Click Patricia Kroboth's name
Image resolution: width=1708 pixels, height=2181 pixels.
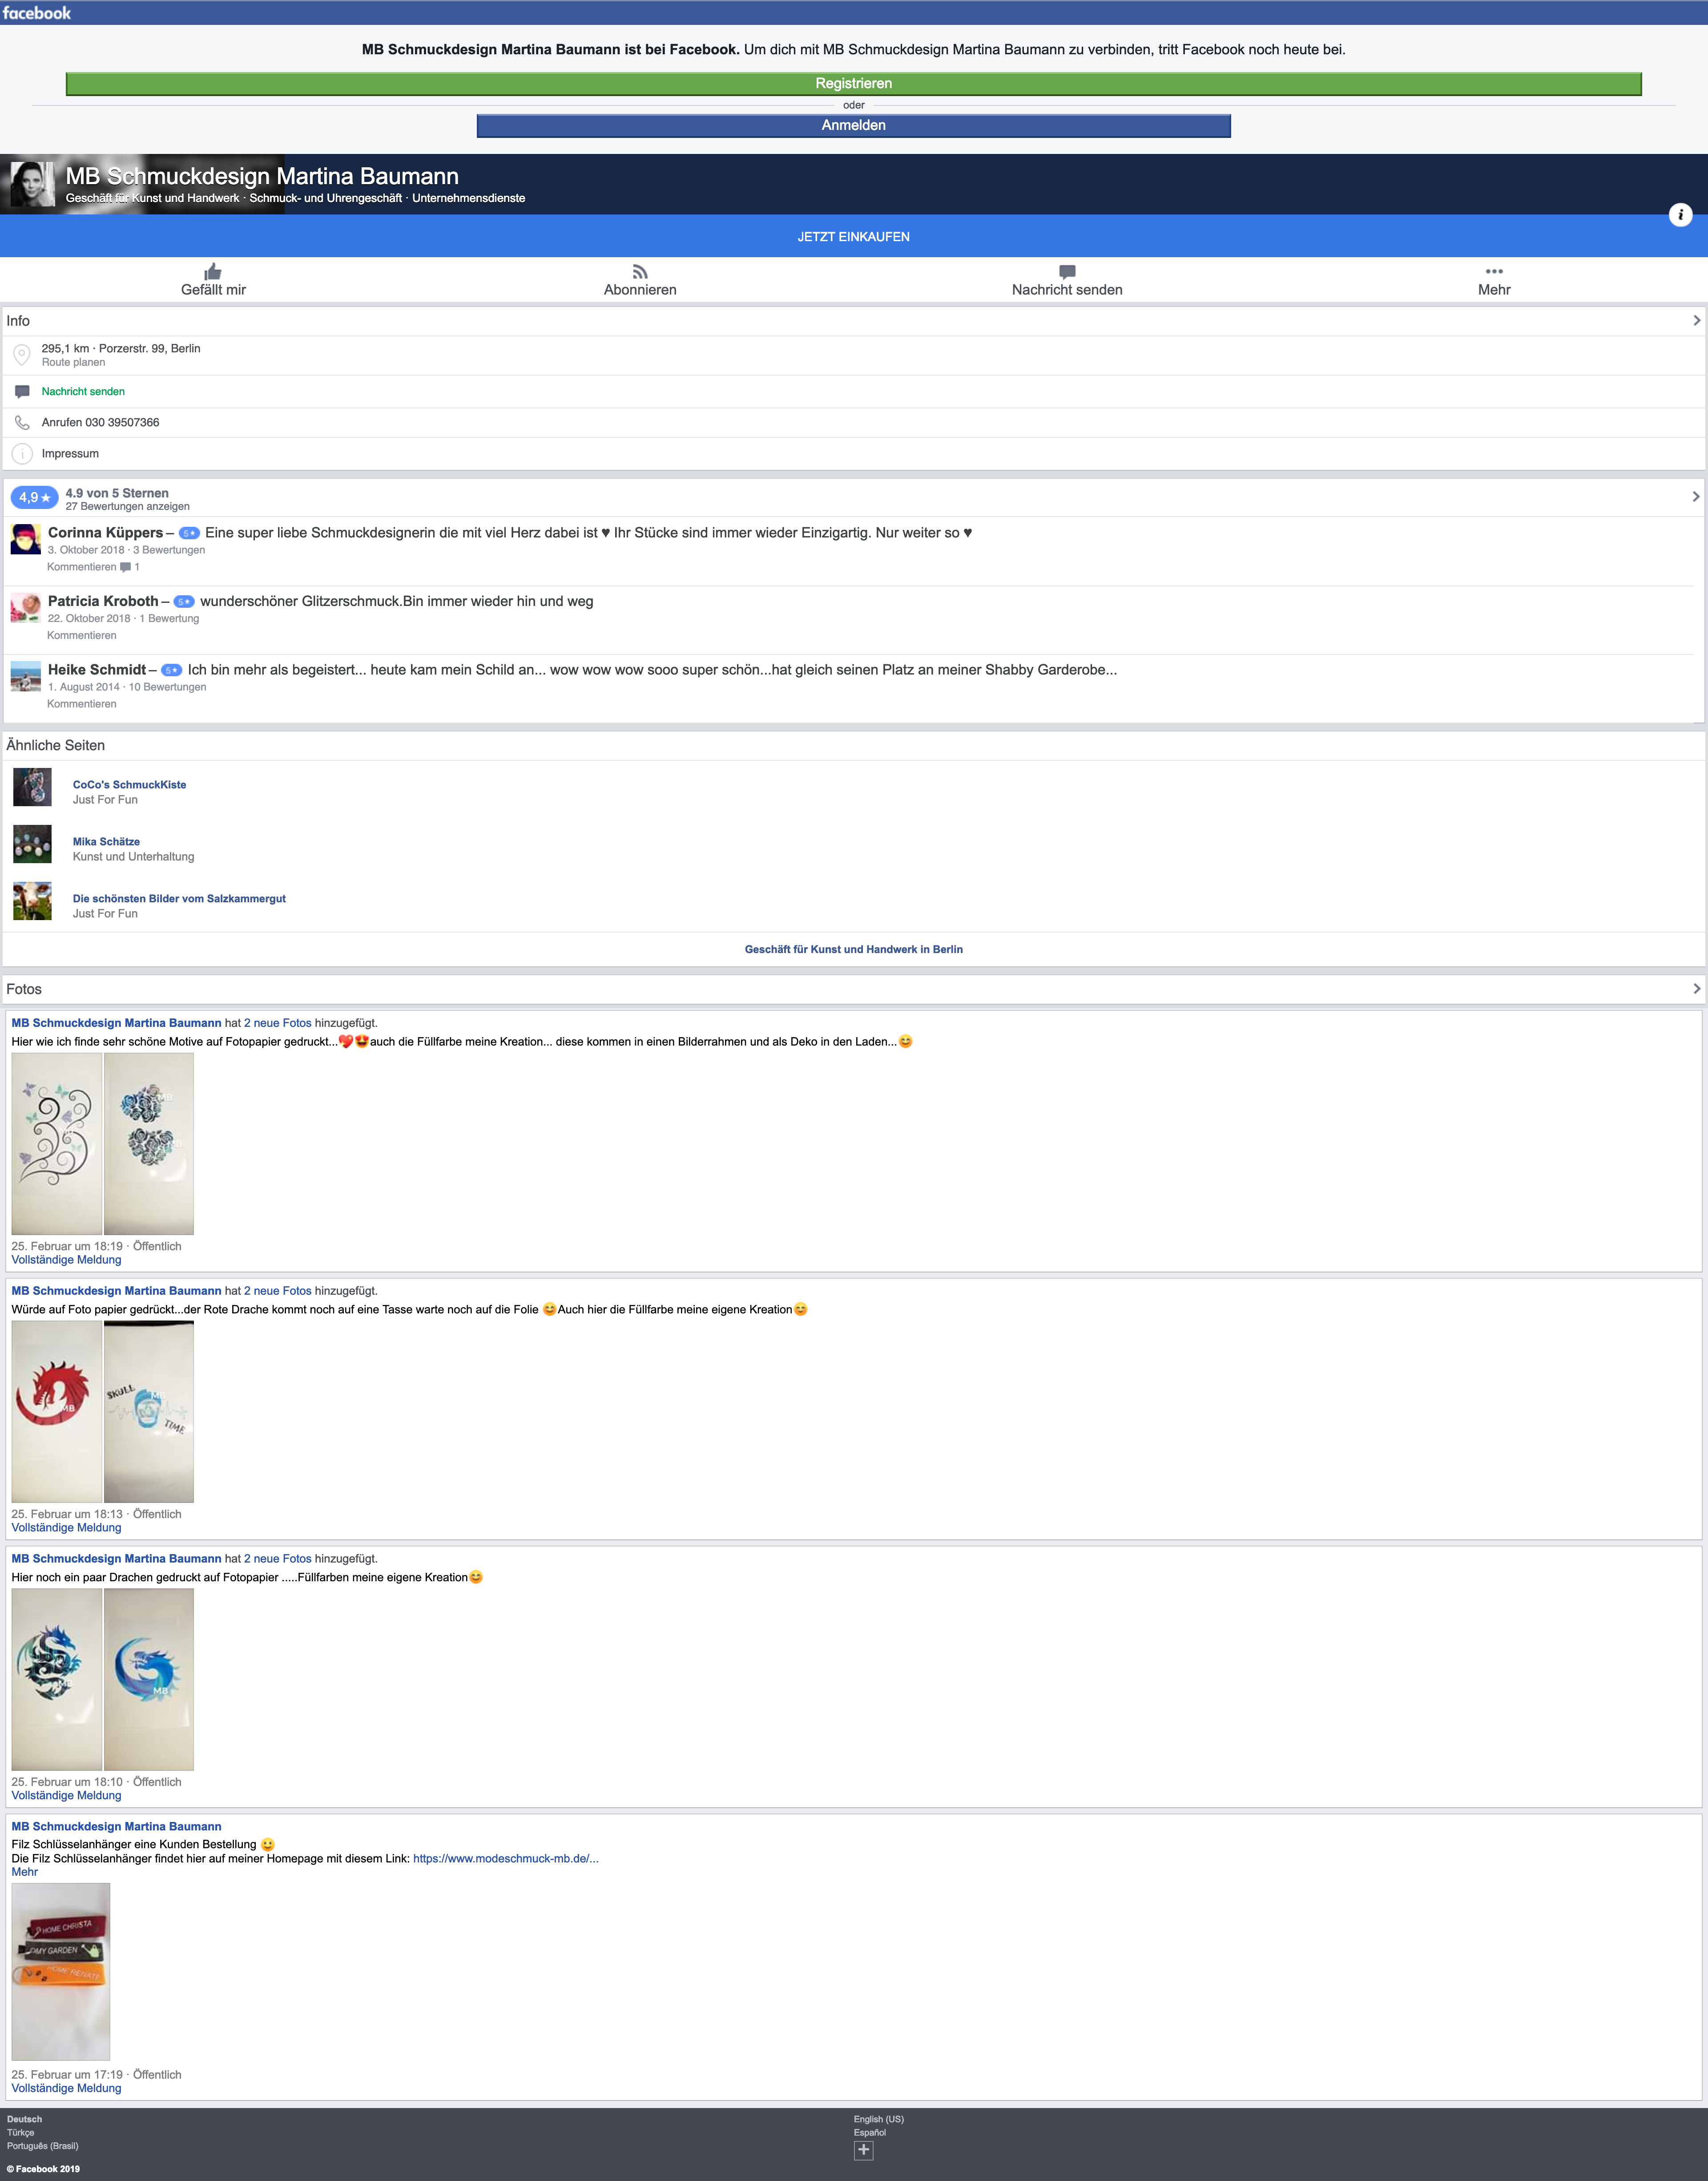click(x=103, y=601)
